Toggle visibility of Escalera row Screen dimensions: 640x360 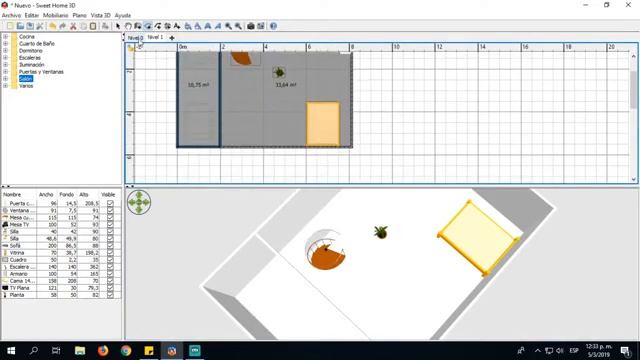click(x=110, y=267)
